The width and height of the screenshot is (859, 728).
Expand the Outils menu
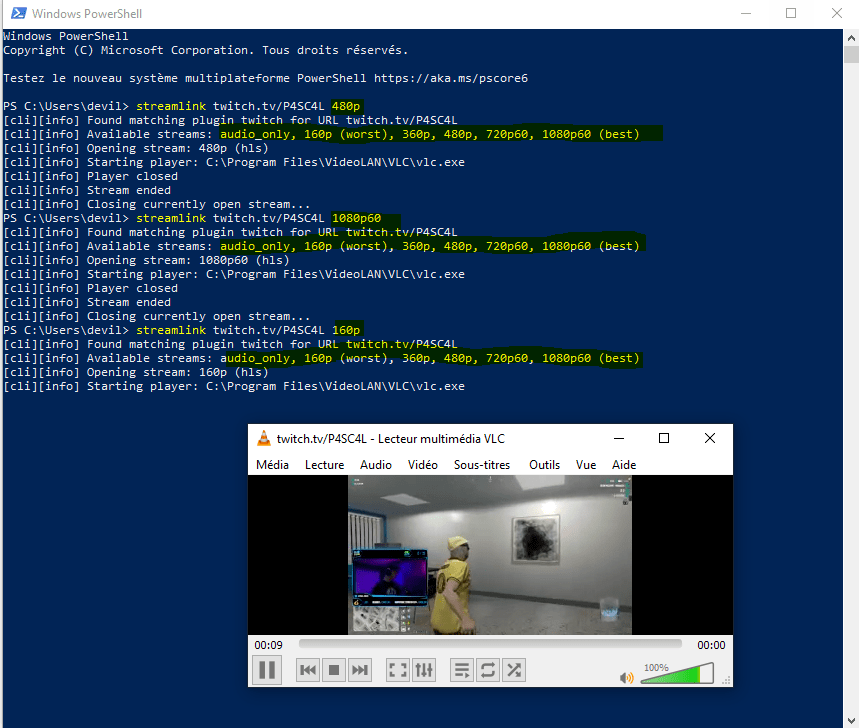coord(544,464)
